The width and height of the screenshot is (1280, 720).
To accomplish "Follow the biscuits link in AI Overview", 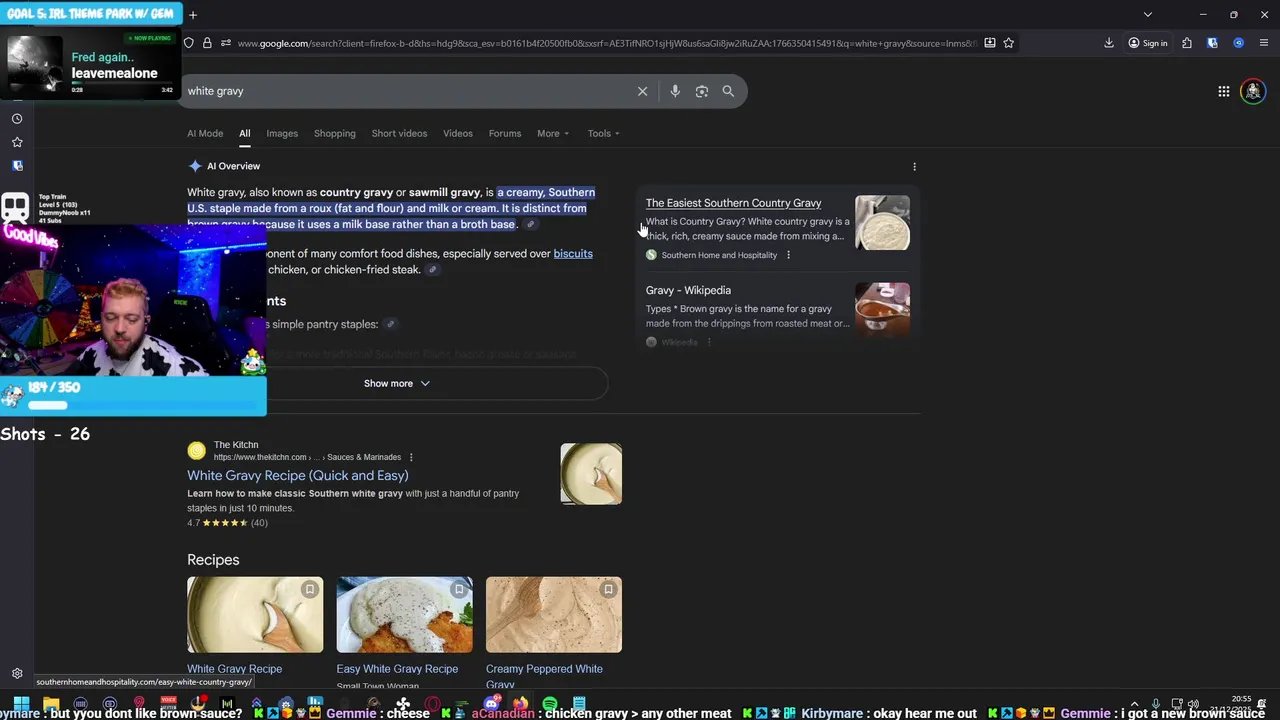I will (573, 253).
